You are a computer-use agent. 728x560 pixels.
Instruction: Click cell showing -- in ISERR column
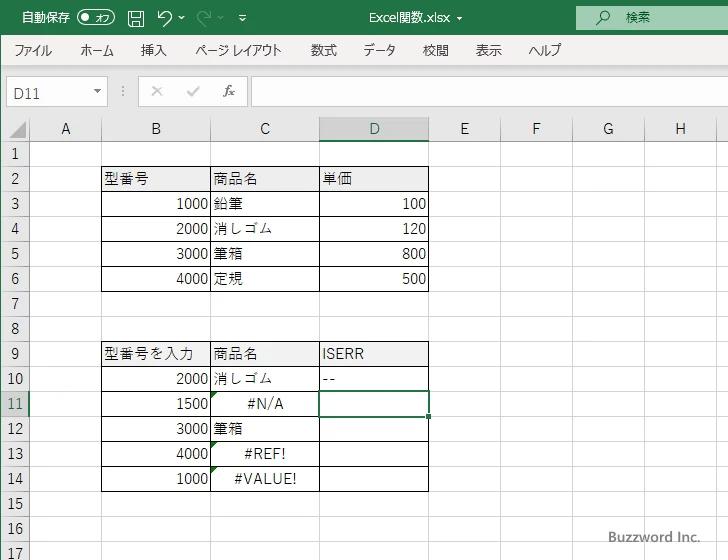click(374, 379)
